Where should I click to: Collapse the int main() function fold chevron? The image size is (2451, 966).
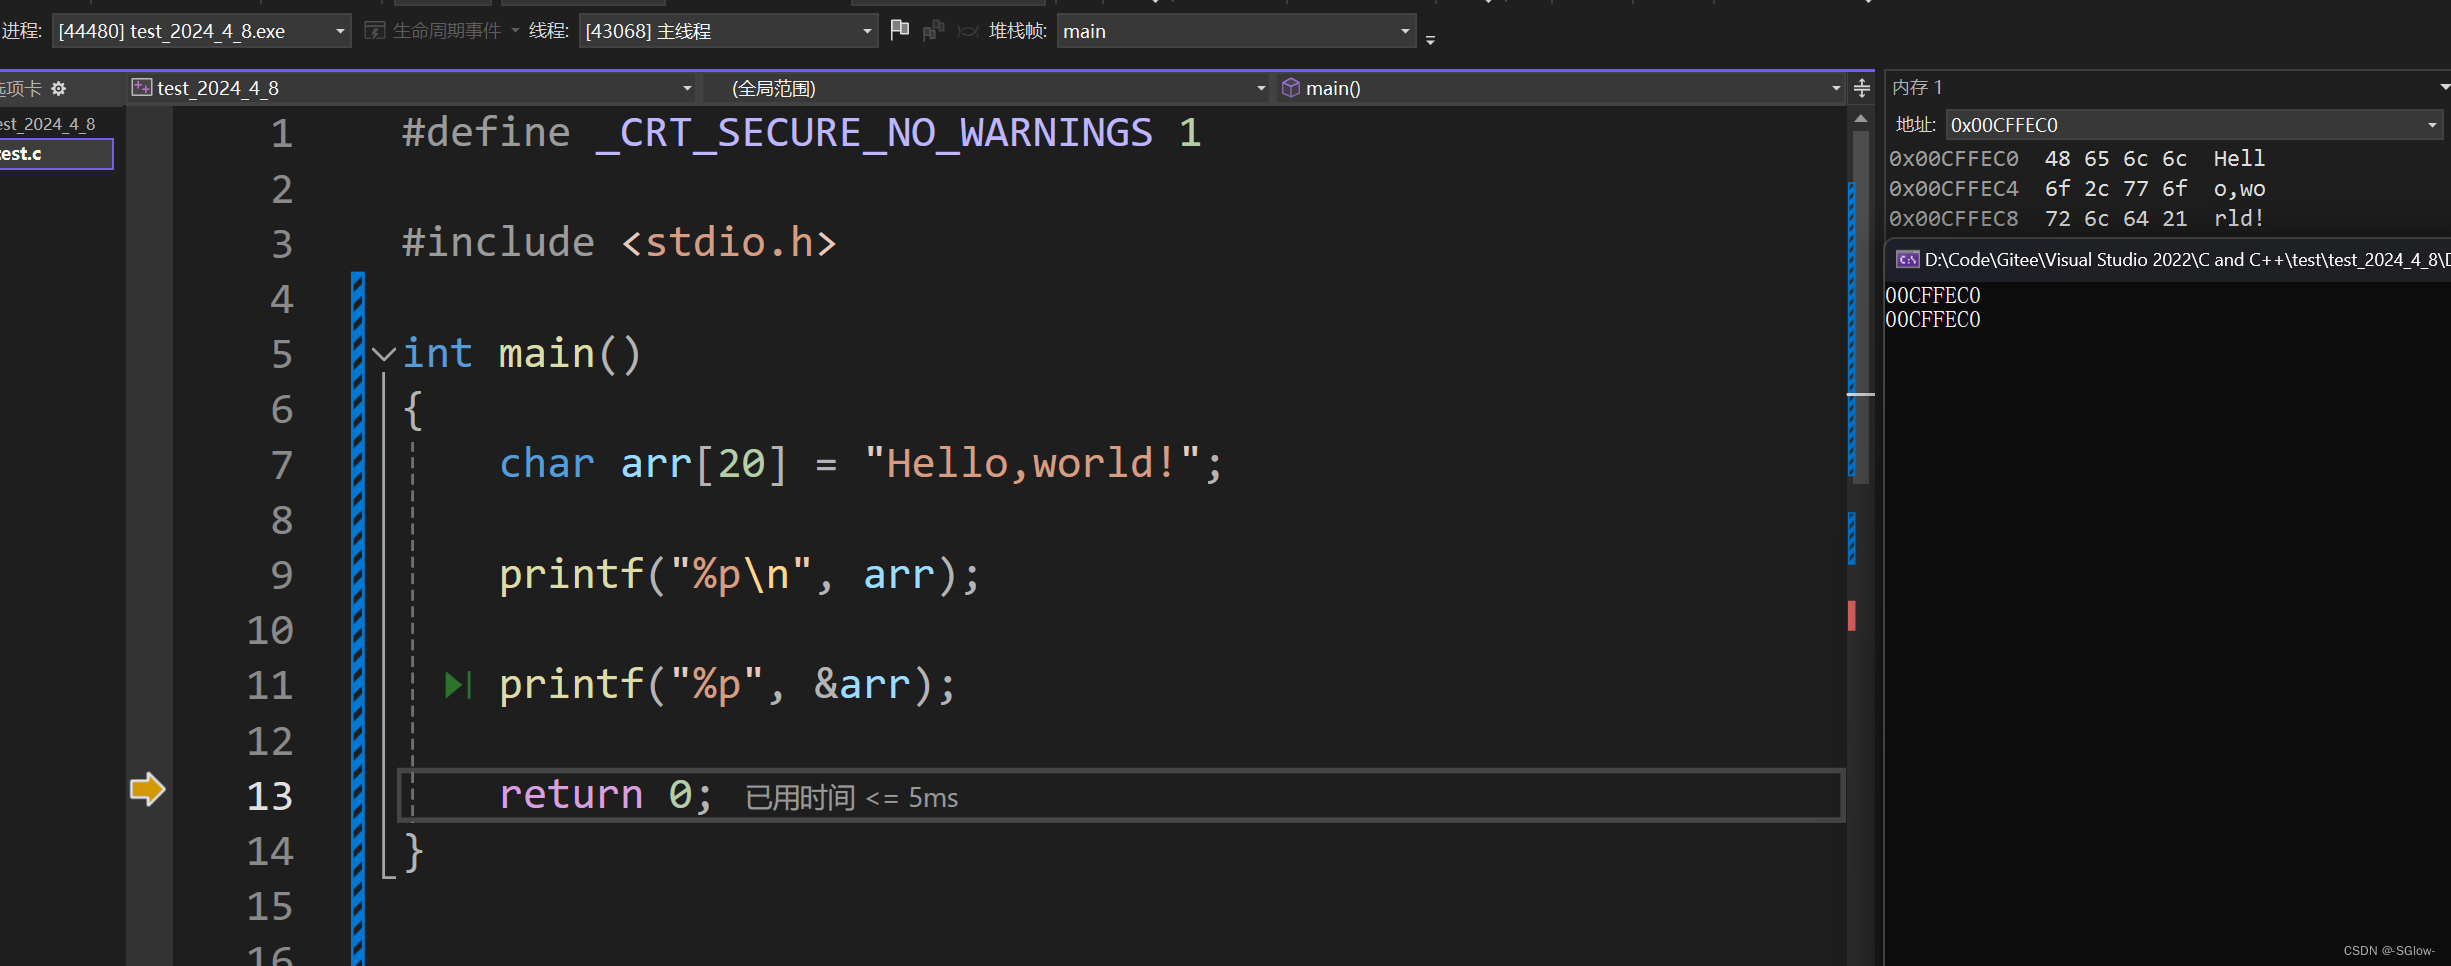pos(384,353)
